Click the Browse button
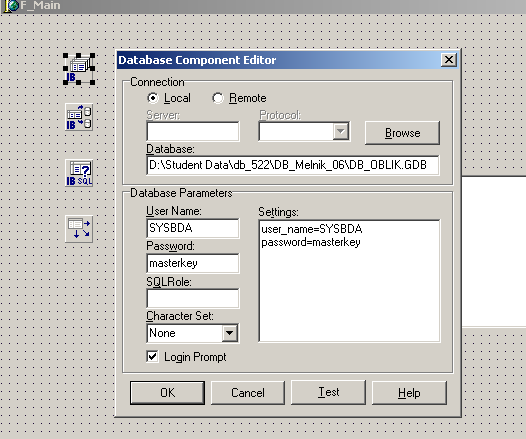This screenshot has height=439, width=526. (402, 133)
